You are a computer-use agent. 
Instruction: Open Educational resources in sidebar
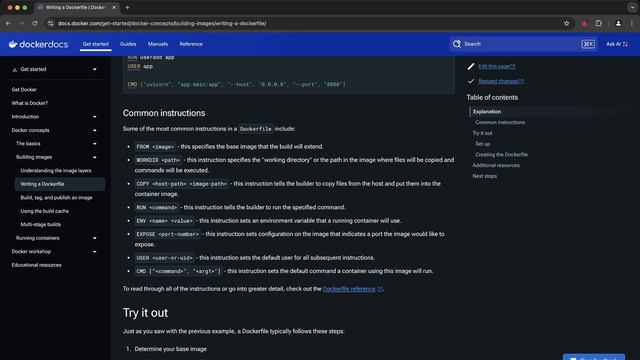pos(36,265)
